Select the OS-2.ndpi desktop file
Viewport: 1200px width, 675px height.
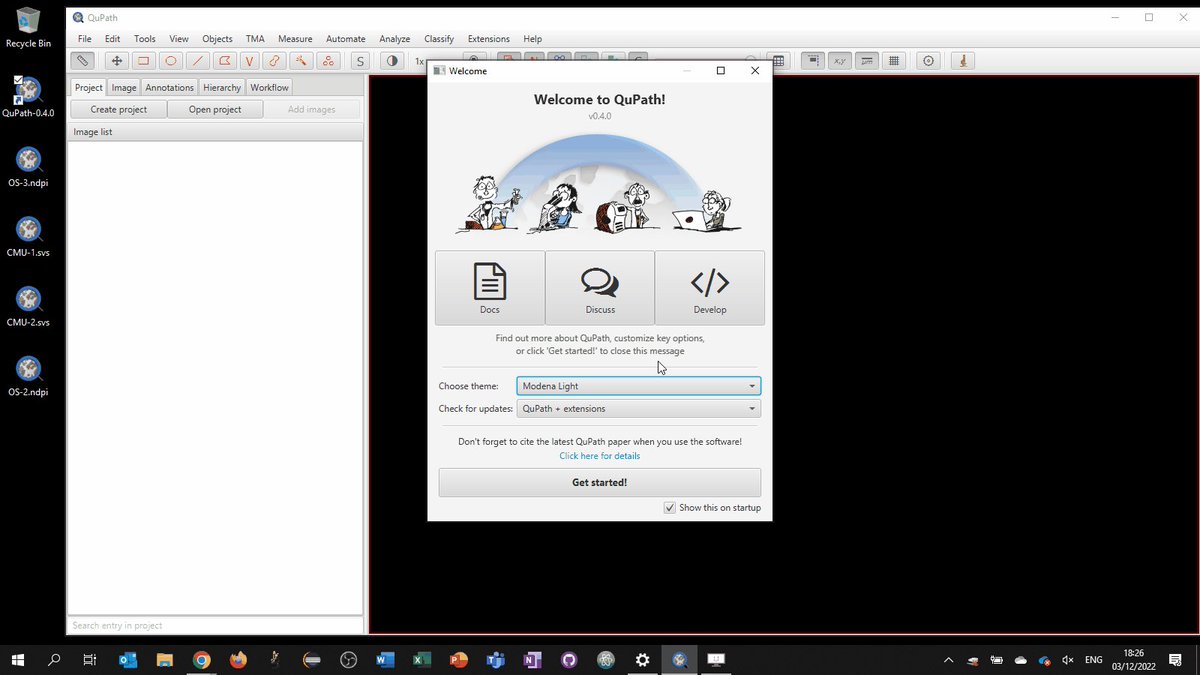click(29, 377)
